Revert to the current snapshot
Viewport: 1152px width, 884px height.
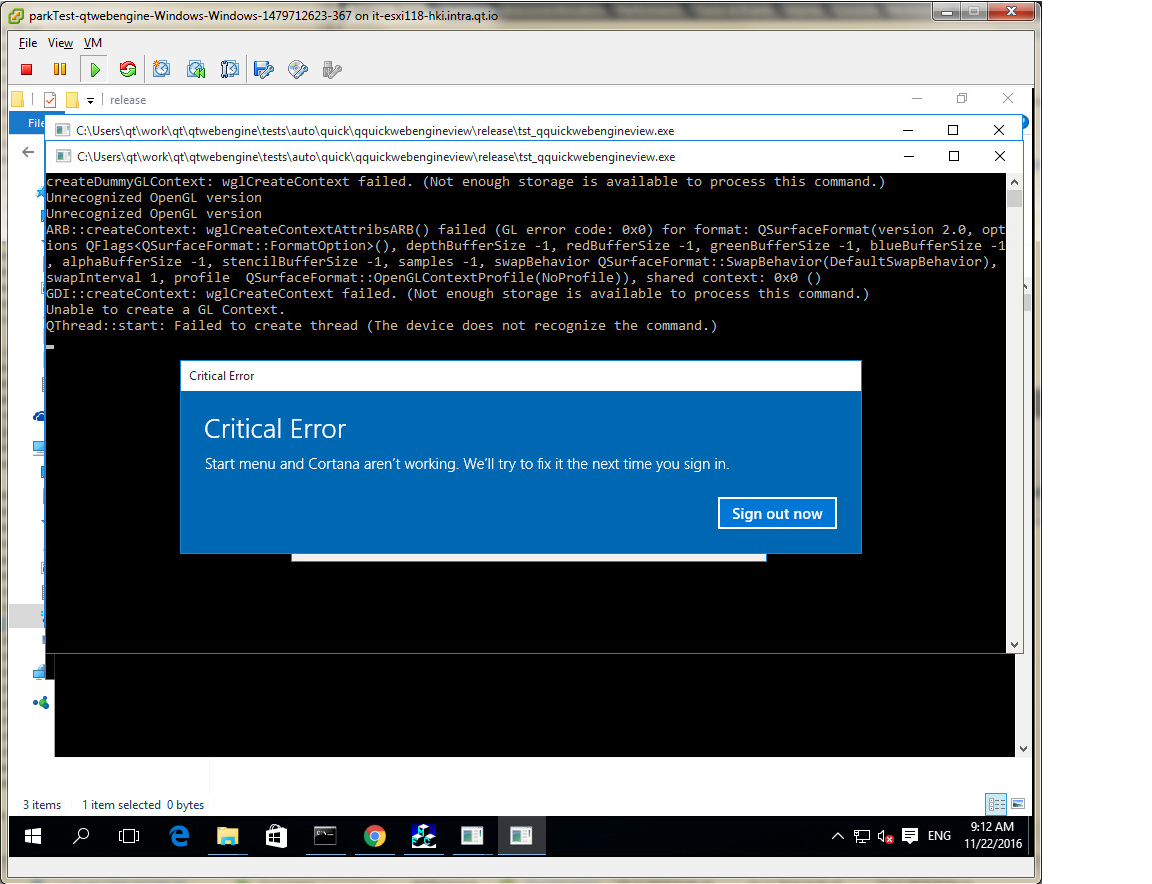(196, 69)
